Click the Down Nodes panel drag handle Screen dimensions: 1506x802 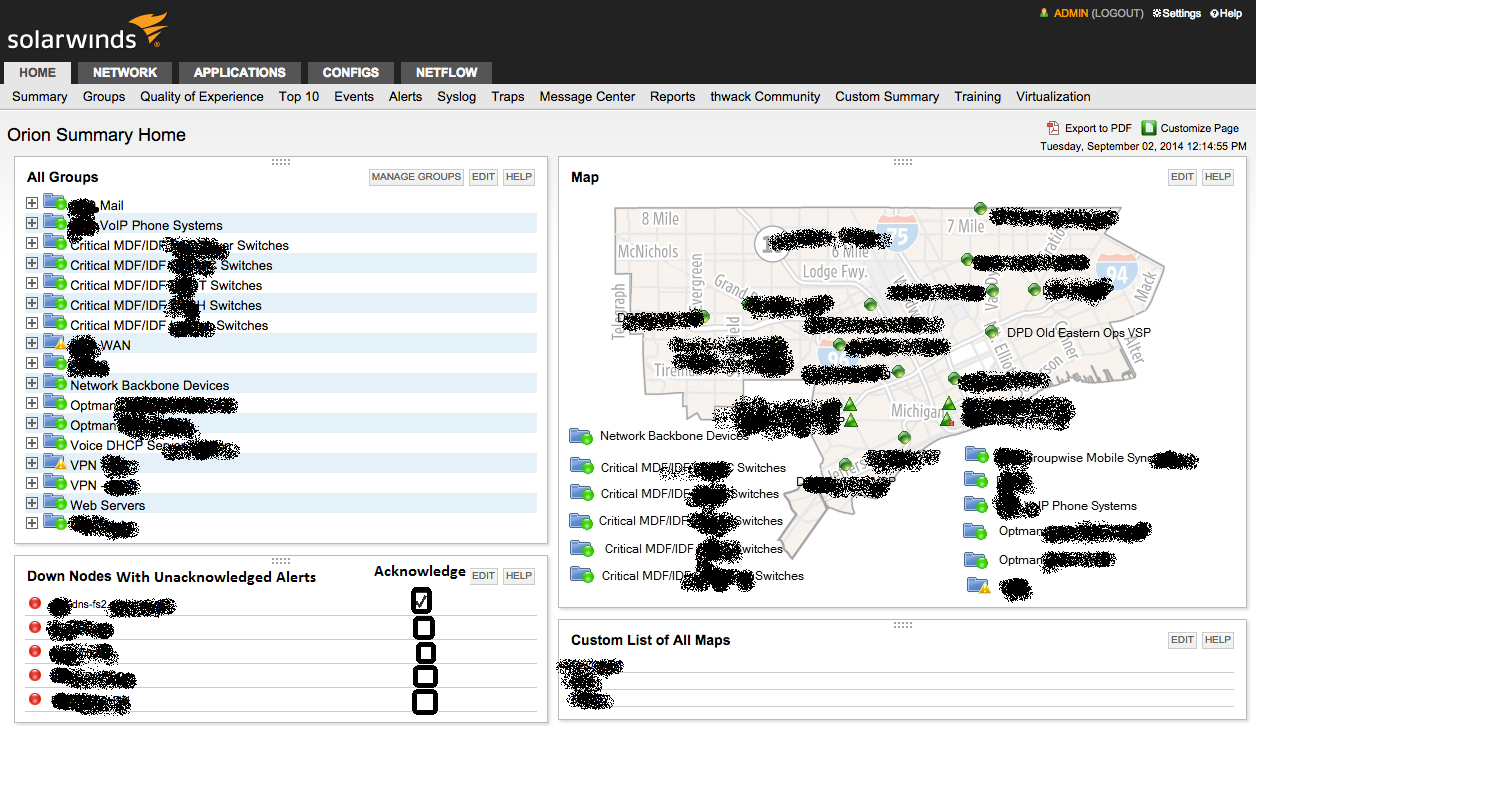tap(281, 561)
